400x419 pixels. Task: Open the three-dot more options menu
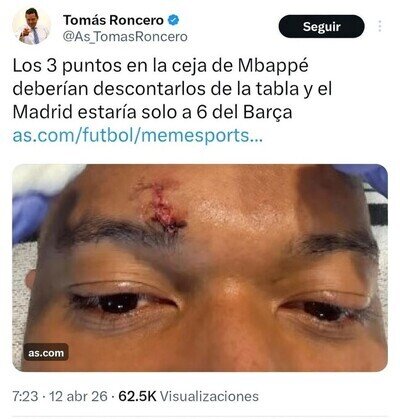coord(380,26)
